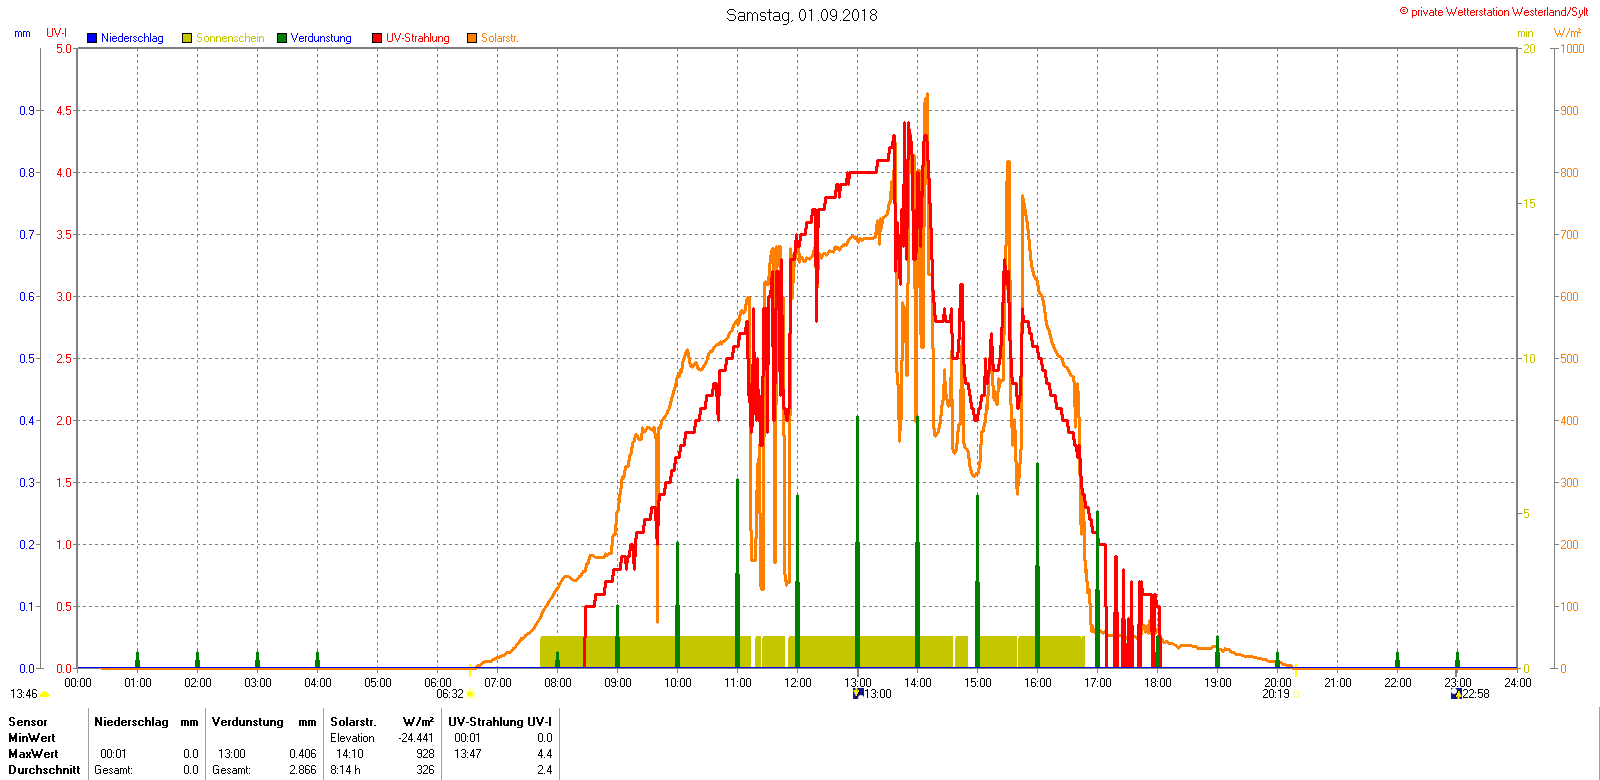Click the Solarstr. column header in the table
Screen dimensions: 1600x780
[x=353, y=722]
